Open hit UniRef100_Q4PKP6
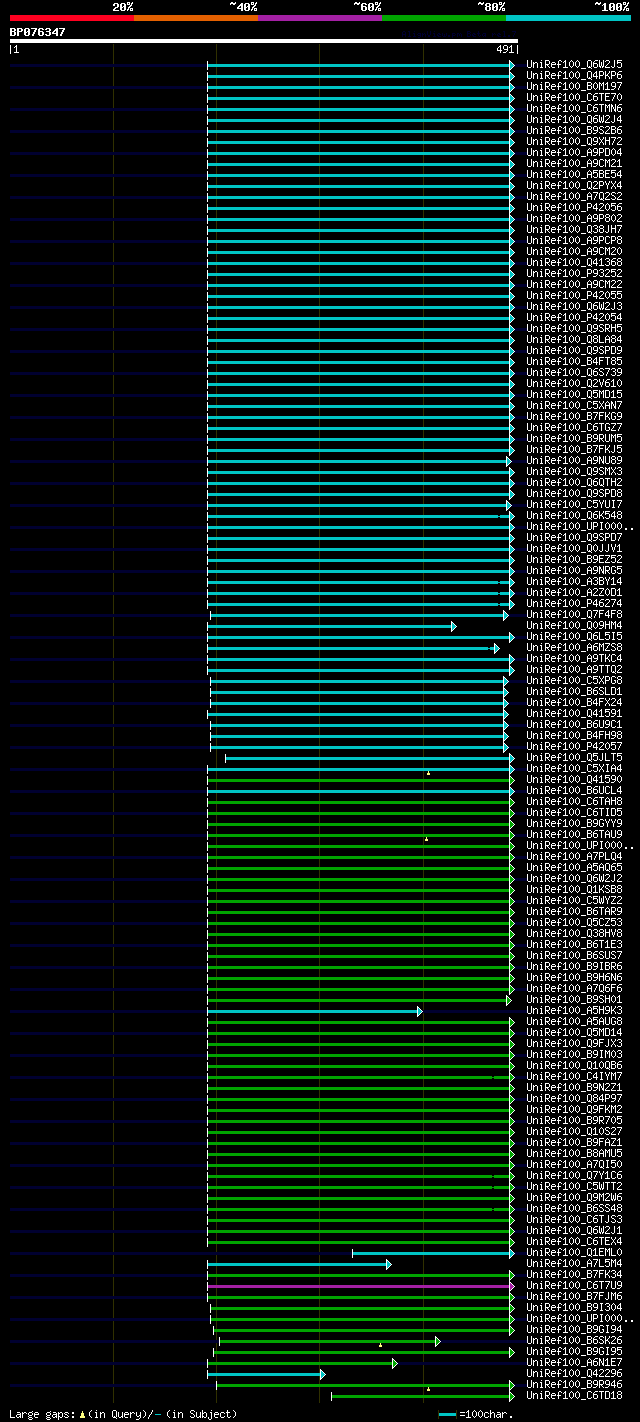 click(574, 75)
